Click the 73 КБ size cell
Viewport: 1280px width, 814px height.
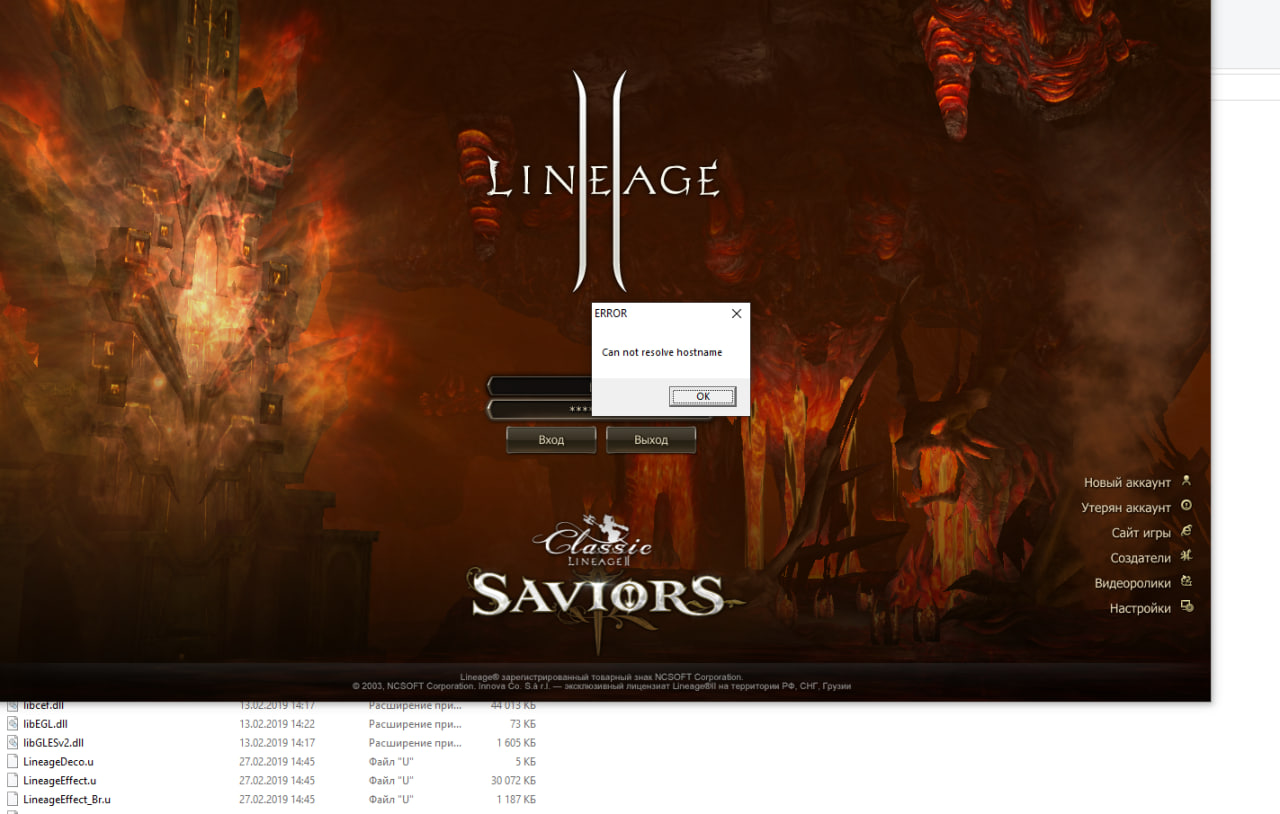click(x=522, y=724)
